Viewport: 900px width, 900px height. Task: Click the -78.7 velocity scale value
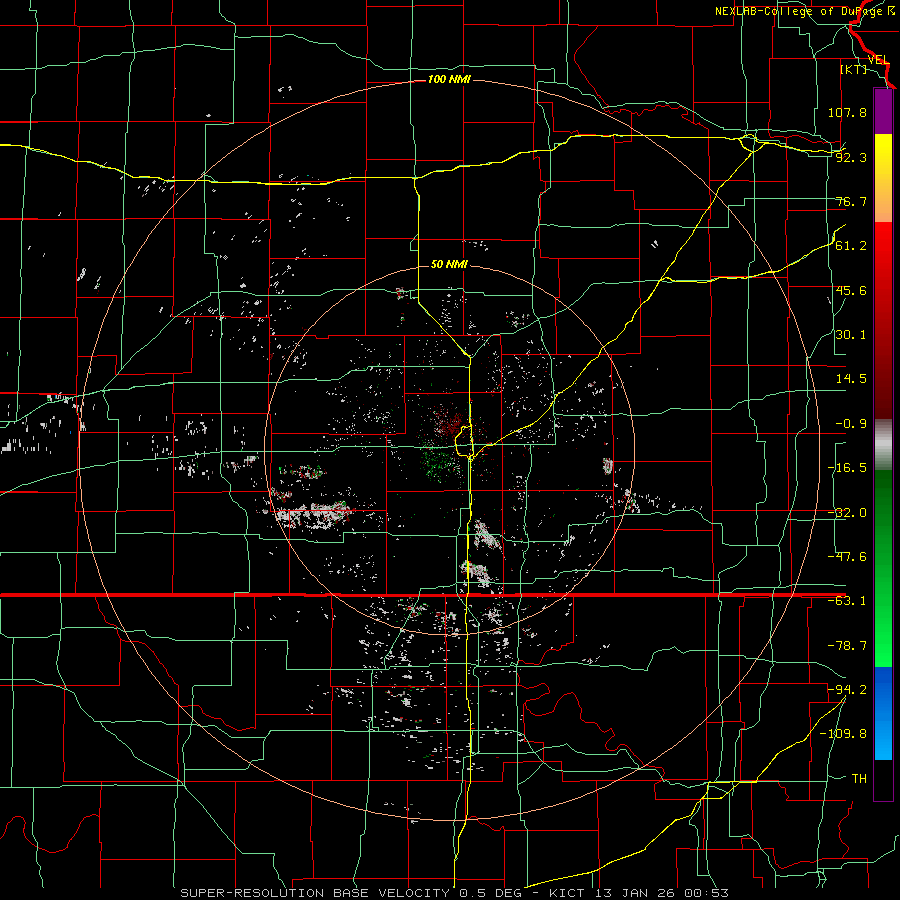[x=847, y=646]
